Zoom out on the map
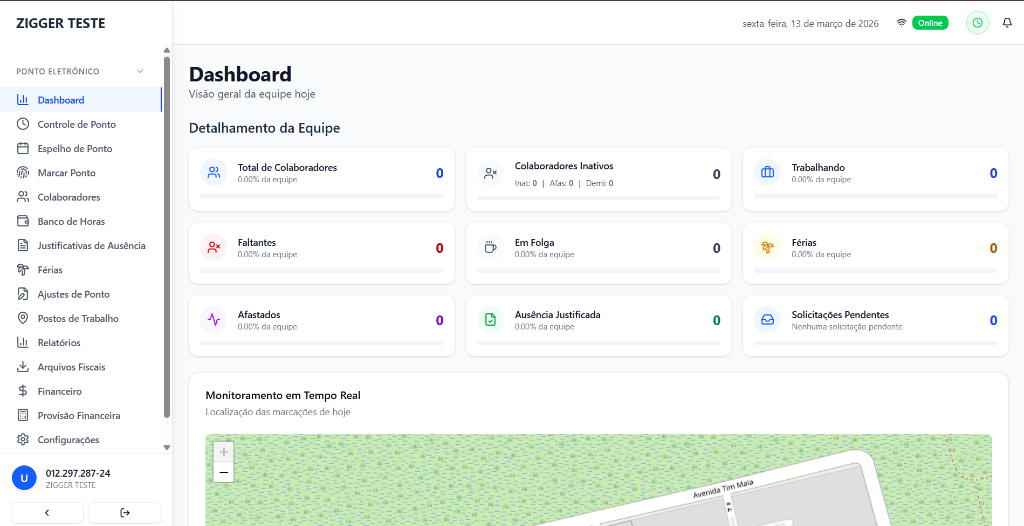The width and height of the screenshot is (1024, 526). point(223,472)
